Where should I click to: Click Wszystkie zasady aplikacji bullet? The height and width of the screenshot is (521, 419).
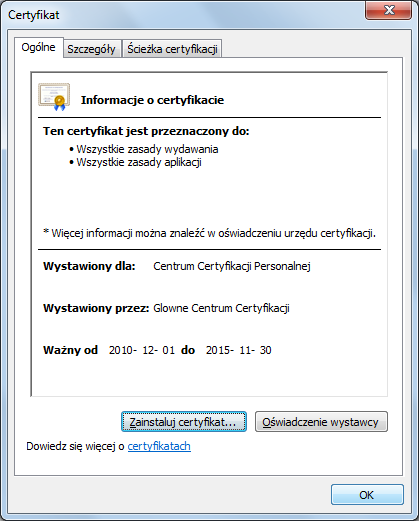coord(135,162)
